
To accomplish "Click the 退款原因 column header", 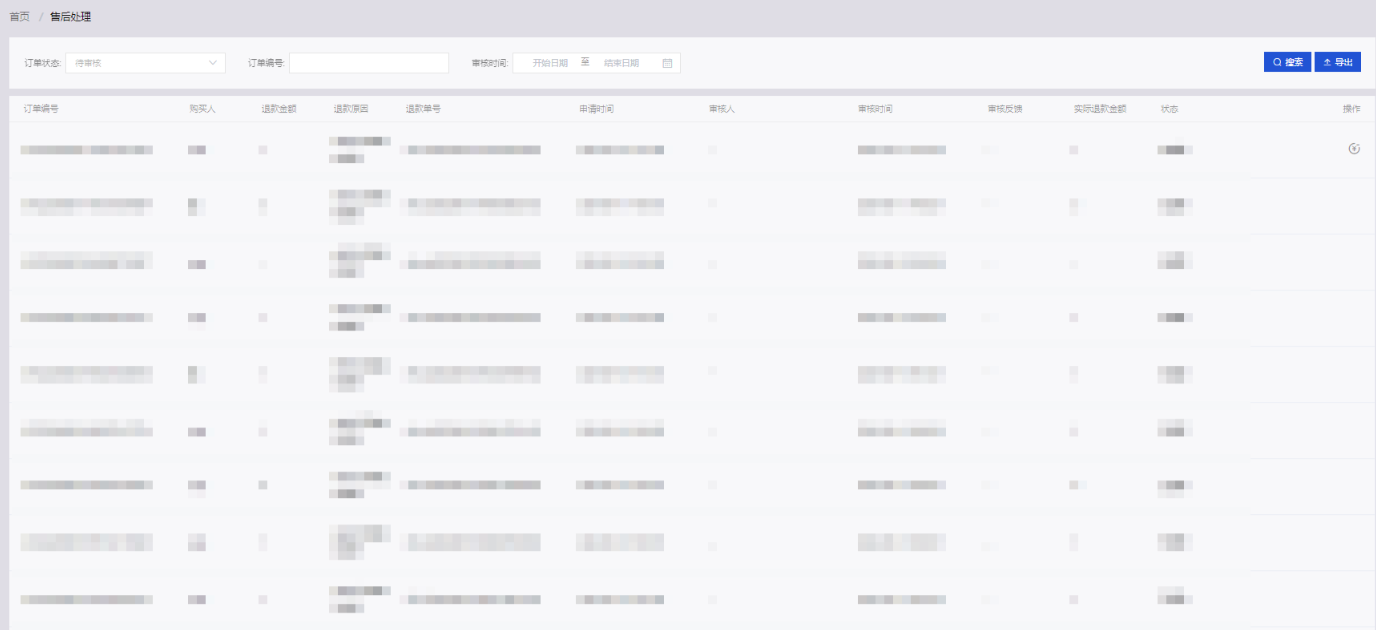I will point(351,109).
